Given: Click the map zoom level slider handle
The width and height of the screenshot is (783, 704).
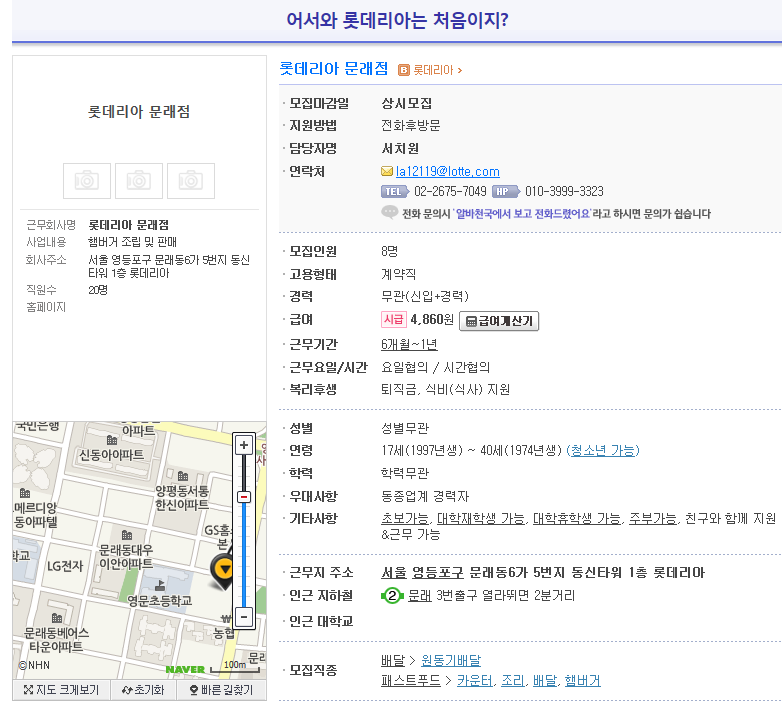Looking at the screenshot, I should pyautogui.click(x=243, y=496).
